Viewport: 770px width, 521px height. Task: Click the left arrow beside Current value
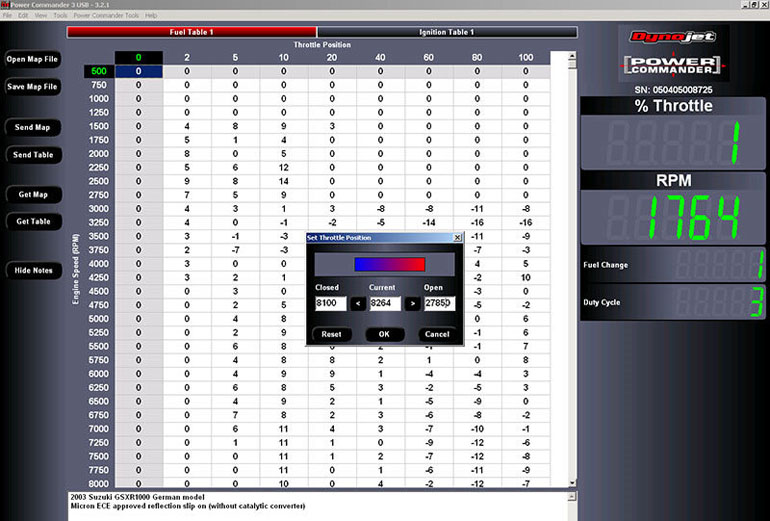tap(359, 303)
